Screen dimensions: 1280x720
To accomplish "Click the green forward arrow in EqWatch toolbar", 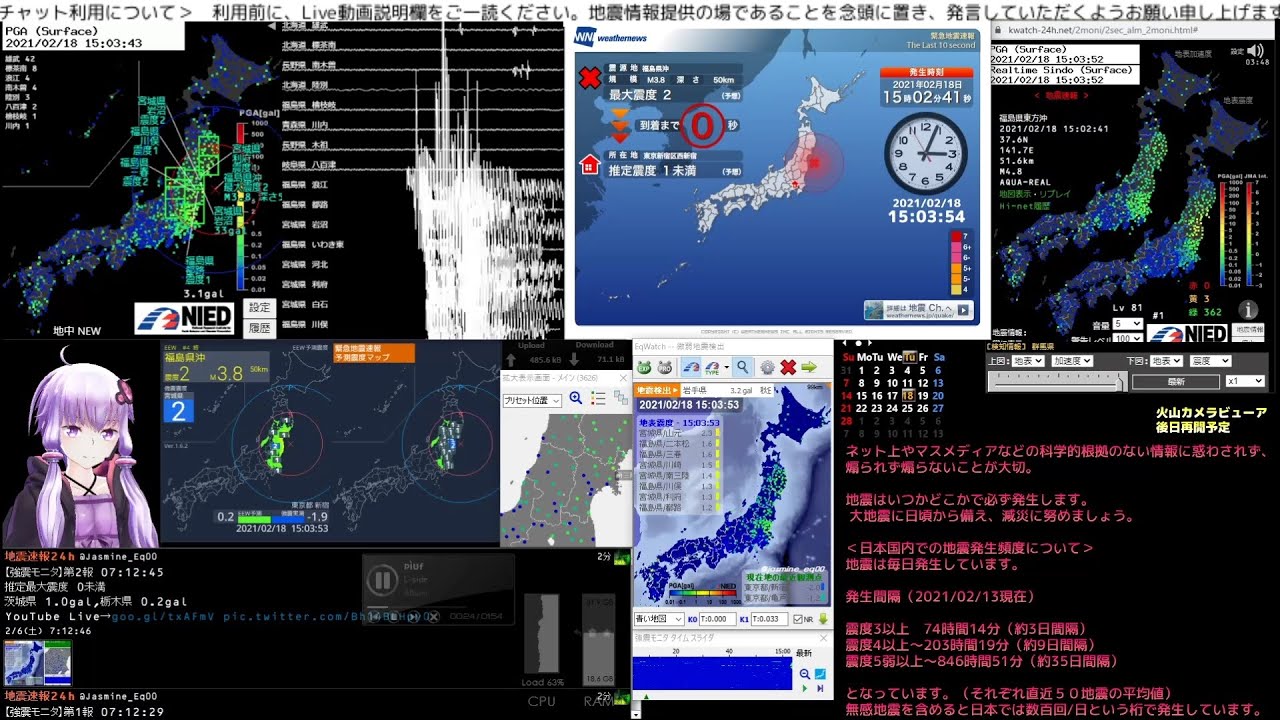I will pyautogui.click(x=809, y=368).
